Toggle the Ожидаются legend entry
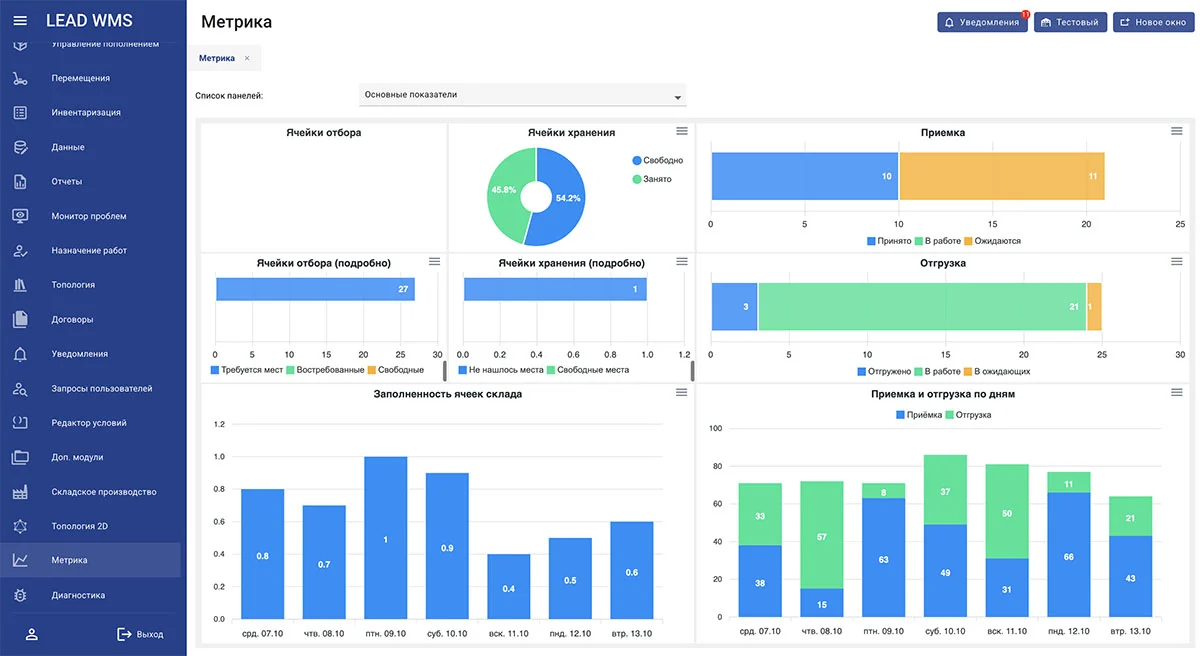 coord(992,241)
